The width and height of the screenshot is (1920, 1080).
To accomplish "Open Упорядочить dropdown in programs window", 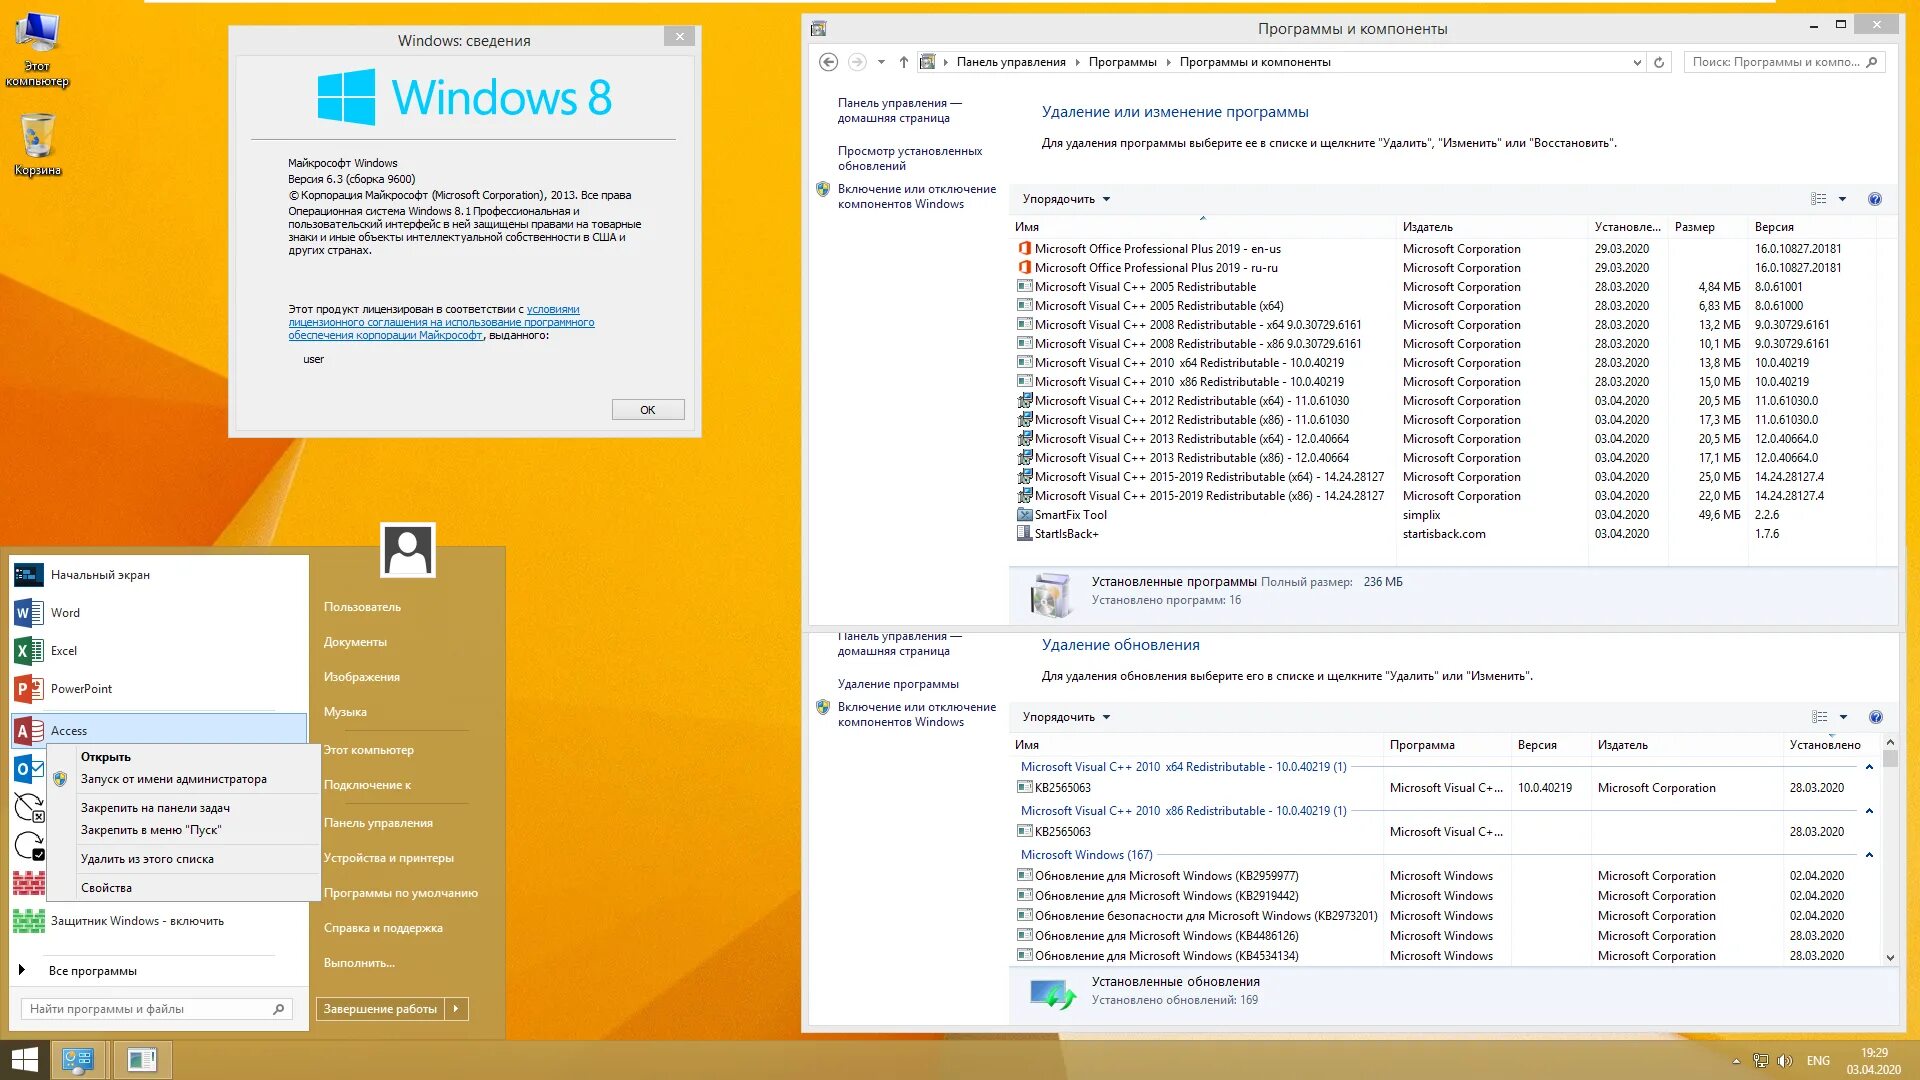I will [1066, 199].
